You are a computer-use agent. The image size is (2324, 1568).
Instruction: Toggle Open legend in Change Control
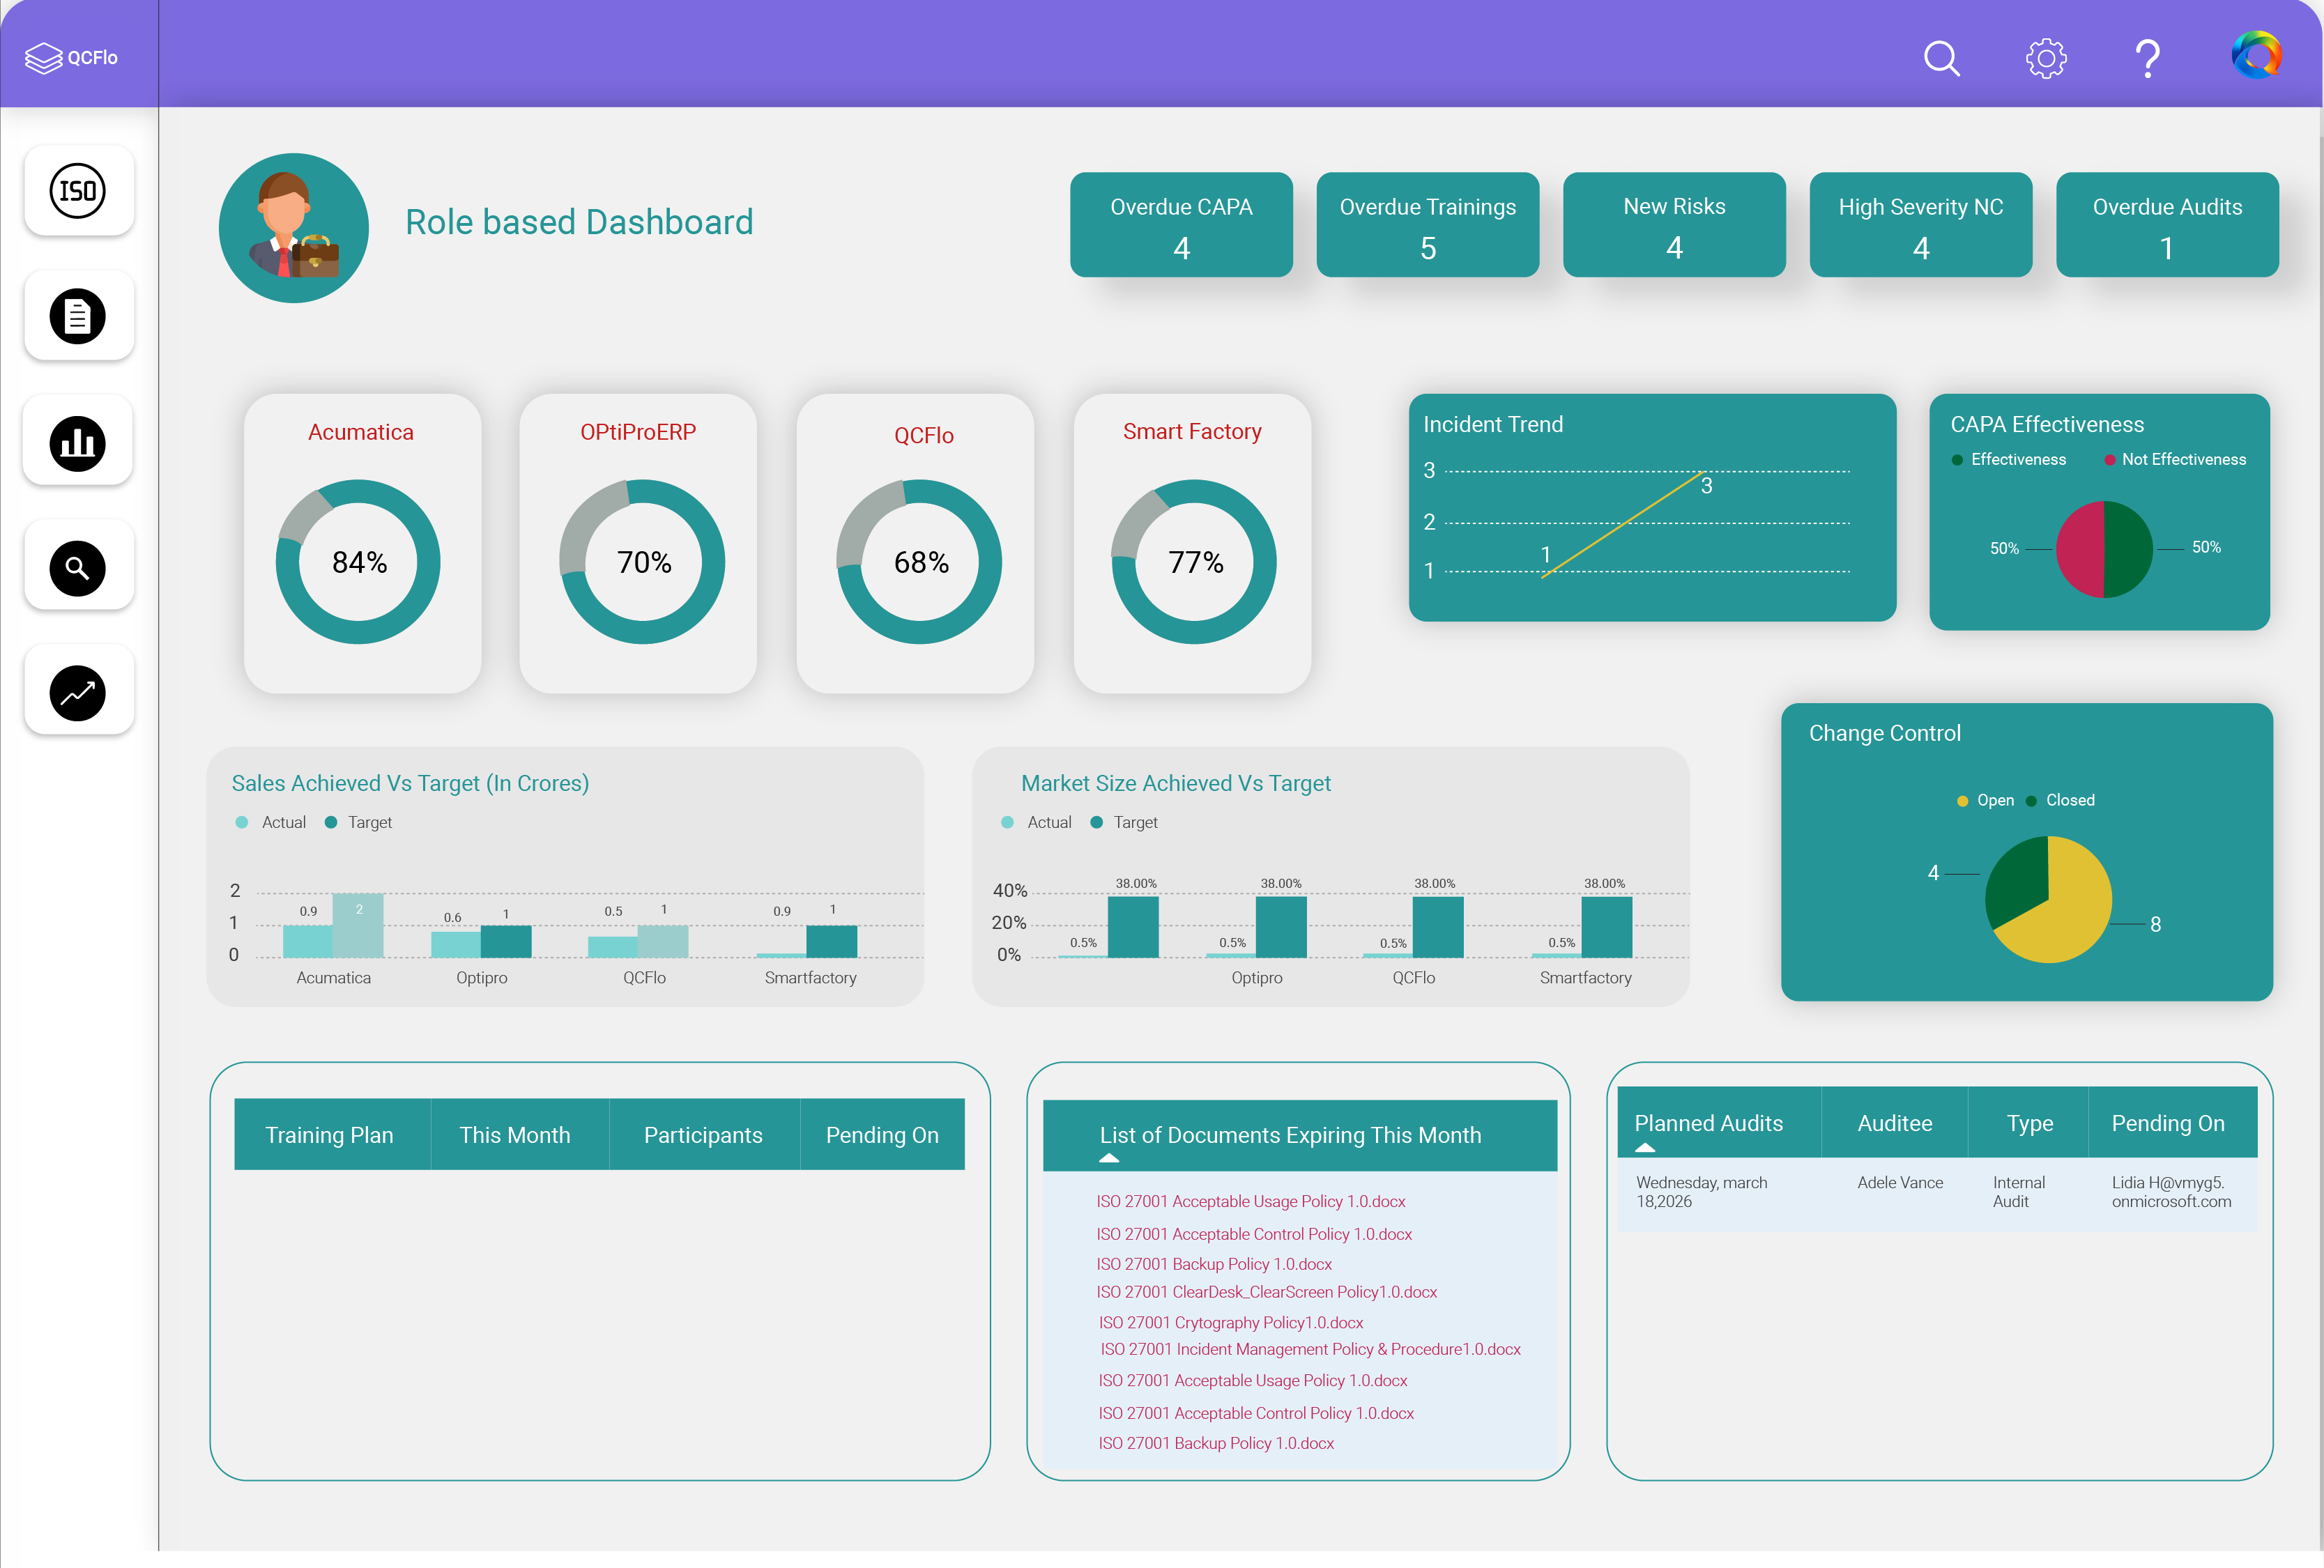point(1985,801)
